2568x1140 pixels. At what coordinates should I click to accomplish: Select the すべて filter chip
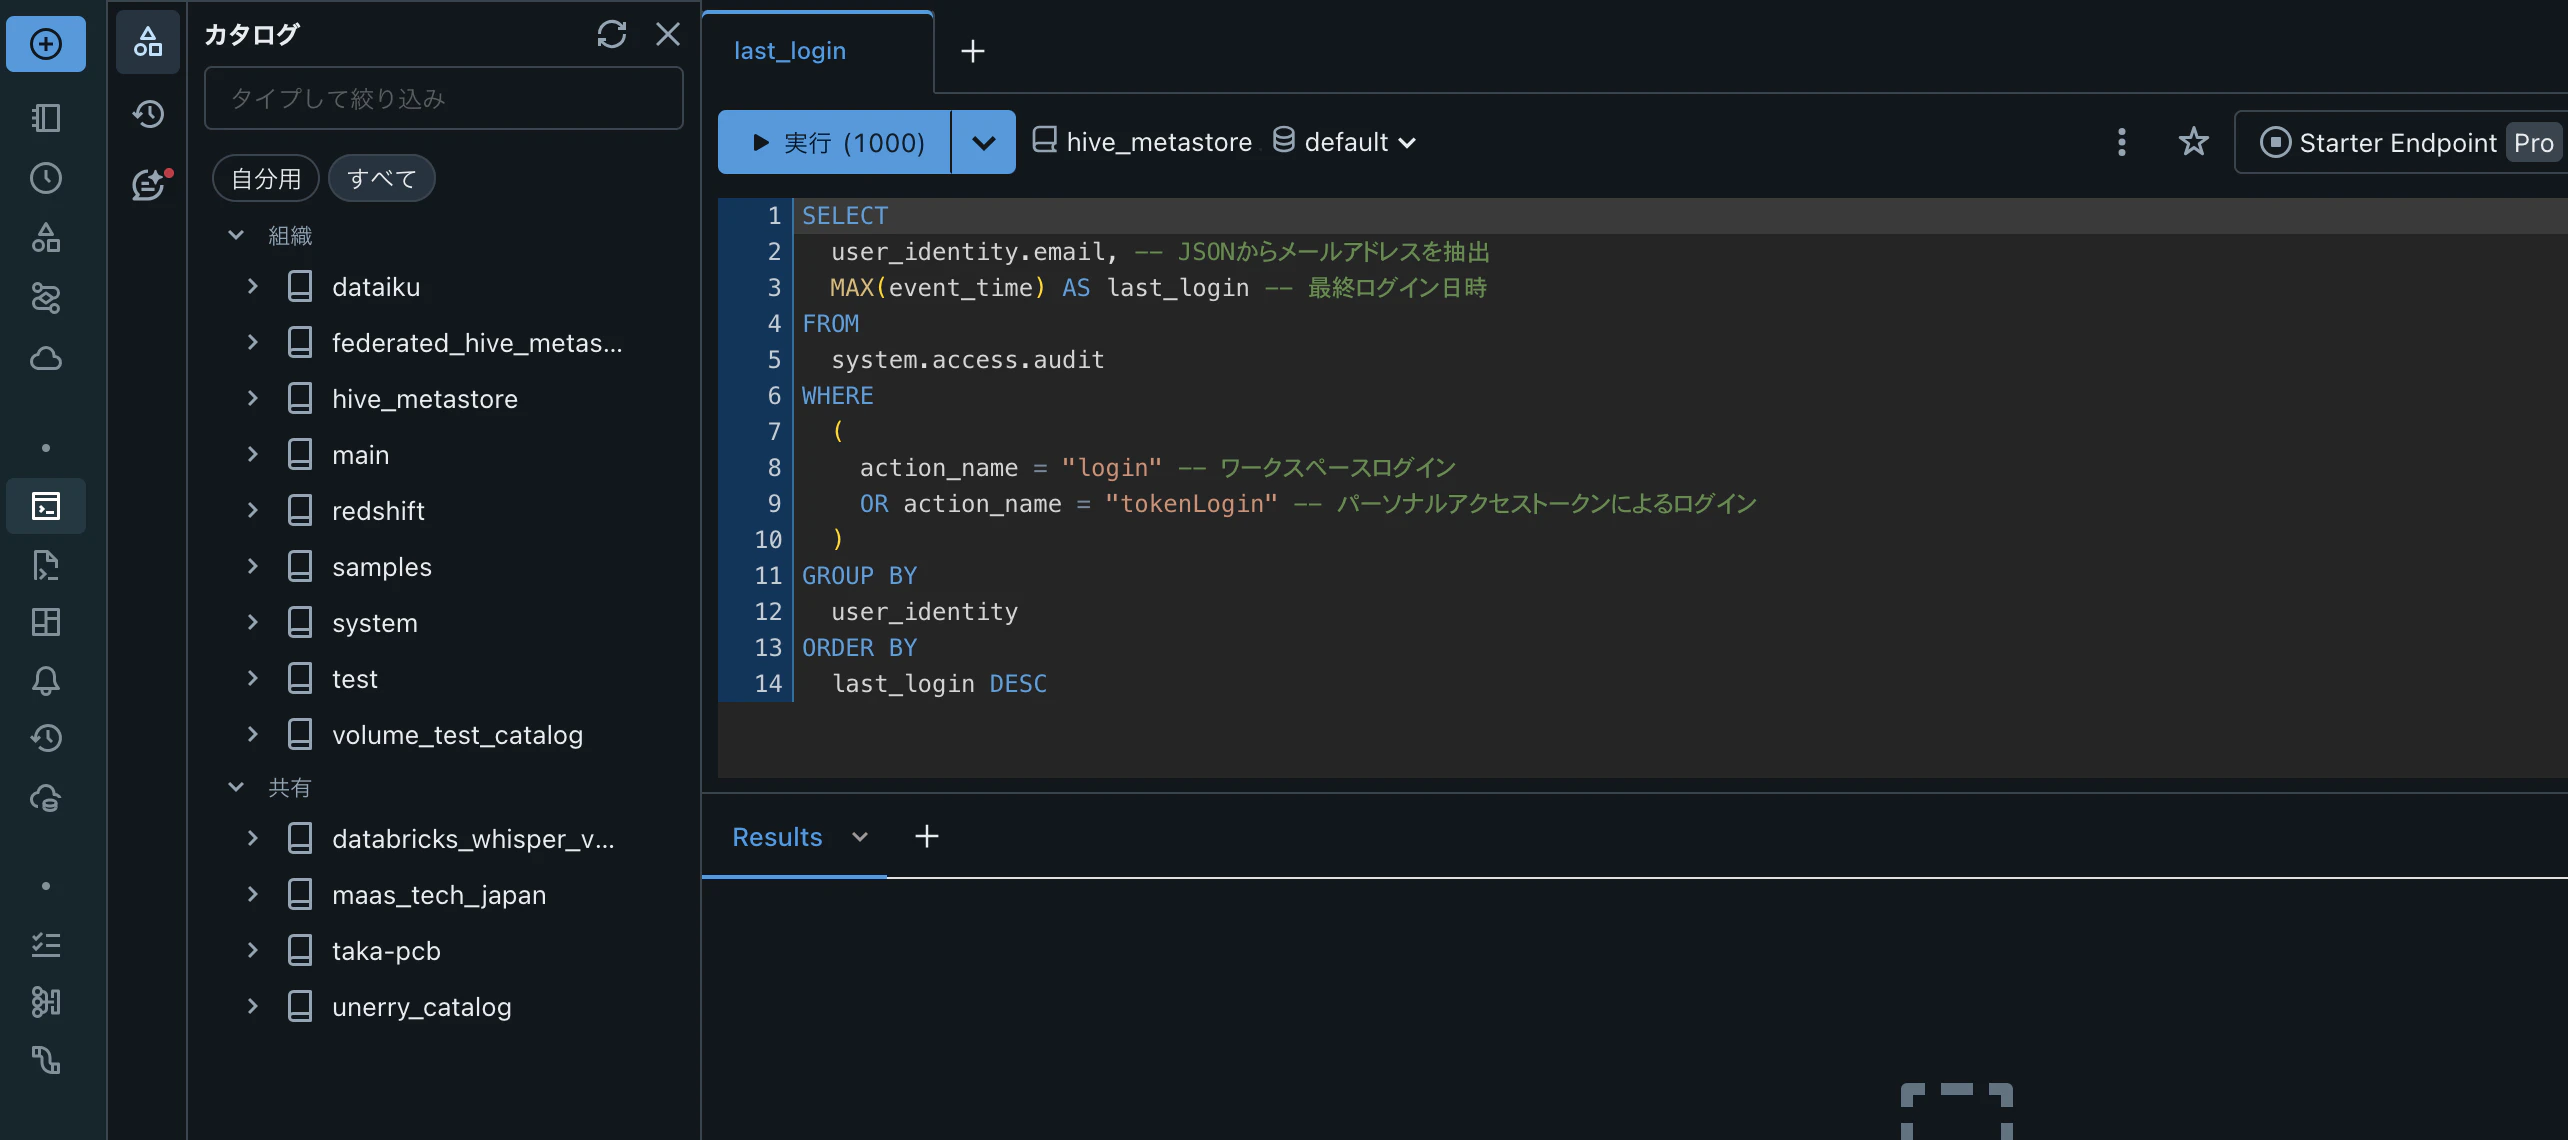coord(382,179)
